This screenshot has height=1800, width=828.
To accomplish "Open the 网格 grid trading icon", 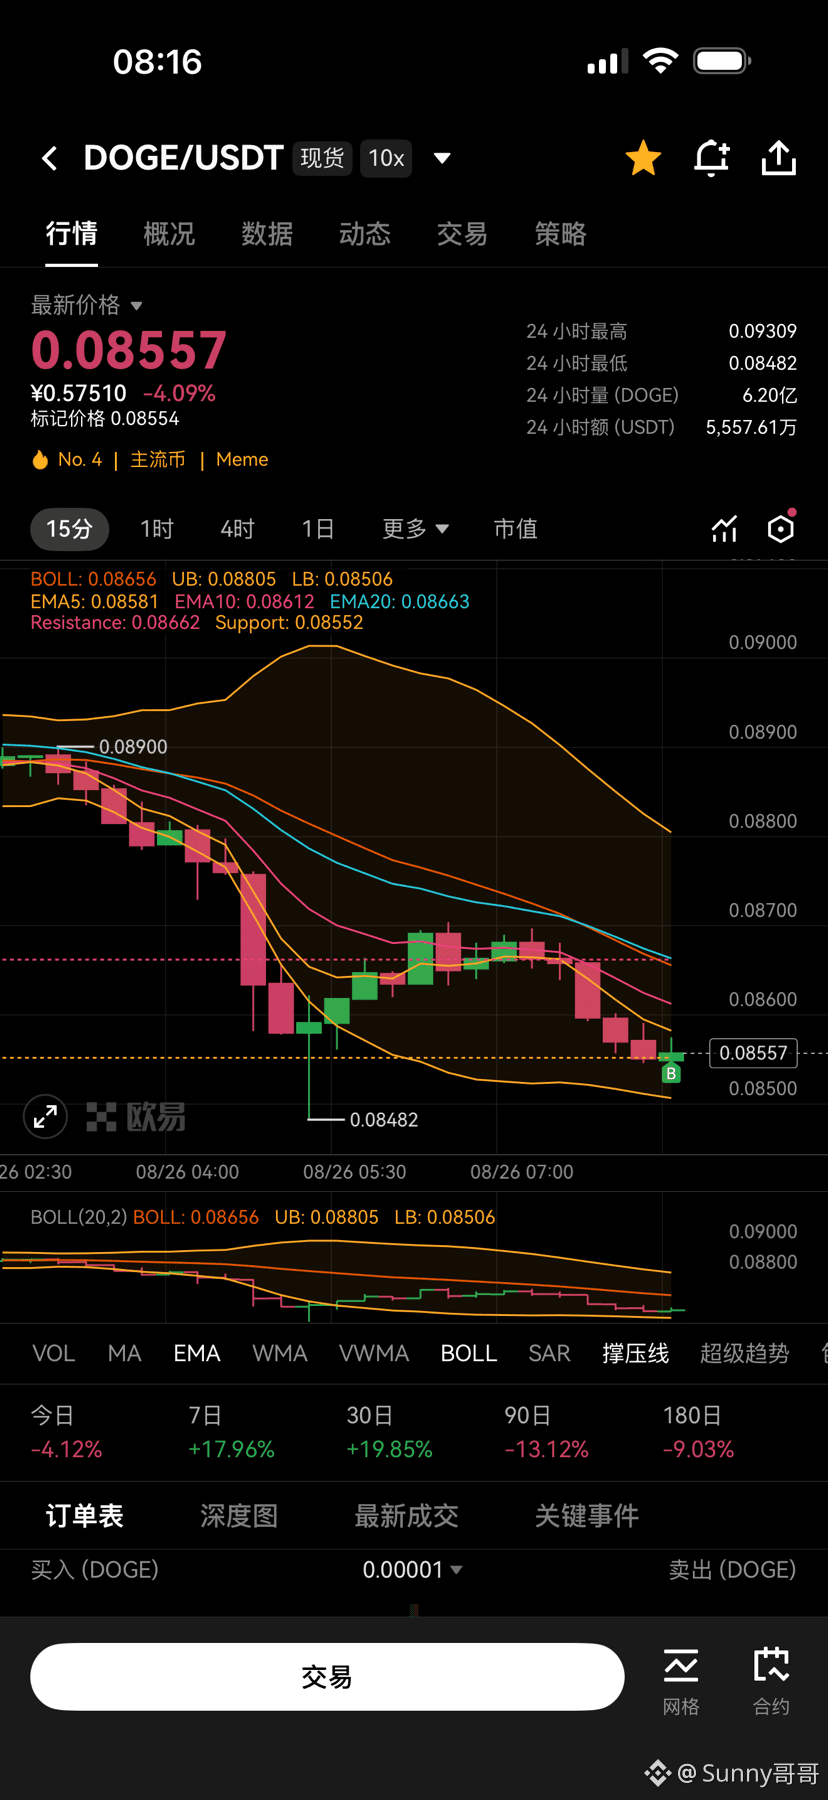I will click(x=681, y=1682).
